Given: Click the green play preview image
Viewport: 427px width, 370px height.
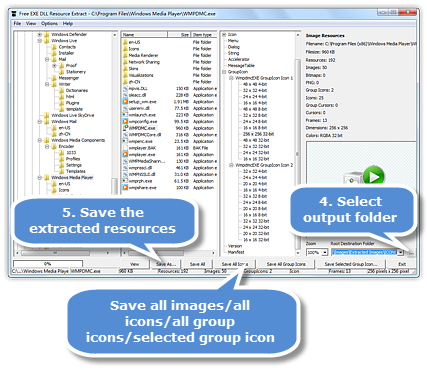Looking at the screenshot, I should click(x=374, y=175).
